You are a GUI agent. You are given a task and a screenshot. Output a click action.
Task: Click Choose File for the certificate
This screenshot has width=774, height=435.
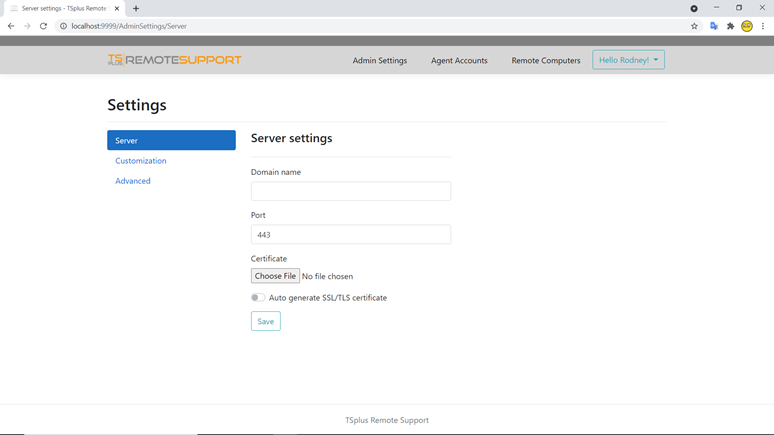tap(275, 276)
